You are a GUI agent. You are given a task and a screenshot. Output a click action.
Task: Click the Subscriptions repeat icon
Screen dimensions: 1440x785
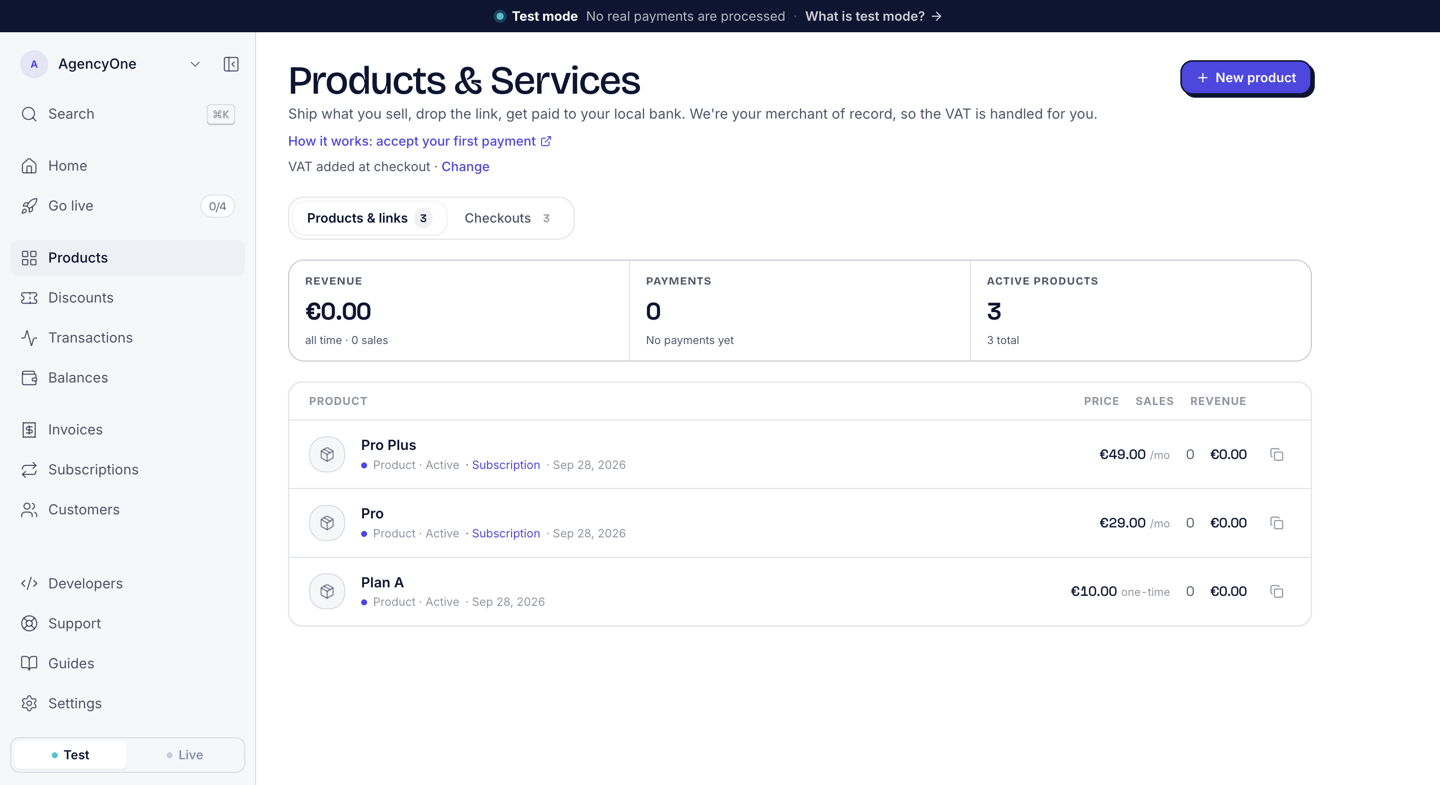(x=29, y=470)
